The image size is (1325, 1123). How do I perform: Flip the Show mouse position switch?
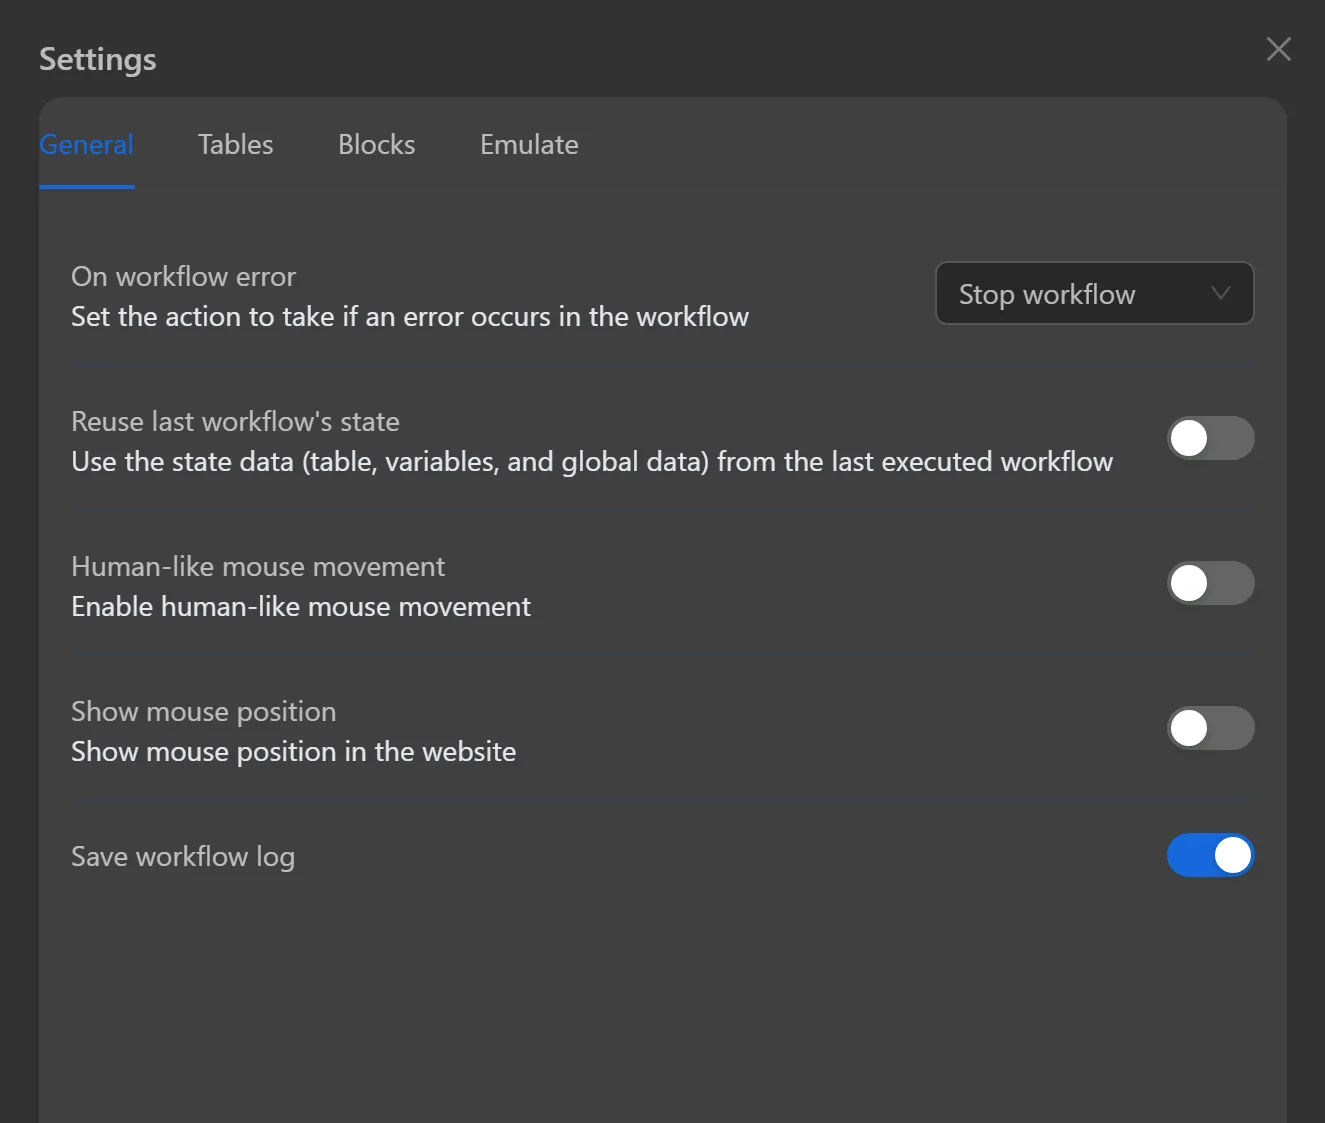pos(1210,728)
